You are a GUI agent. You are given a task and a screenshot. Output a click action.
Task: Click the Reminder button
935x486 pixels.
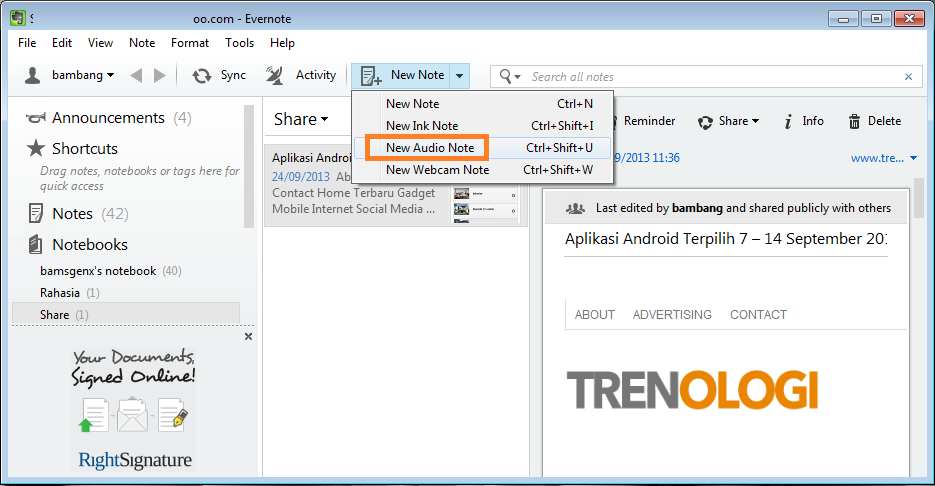click(x=649, y=121)
